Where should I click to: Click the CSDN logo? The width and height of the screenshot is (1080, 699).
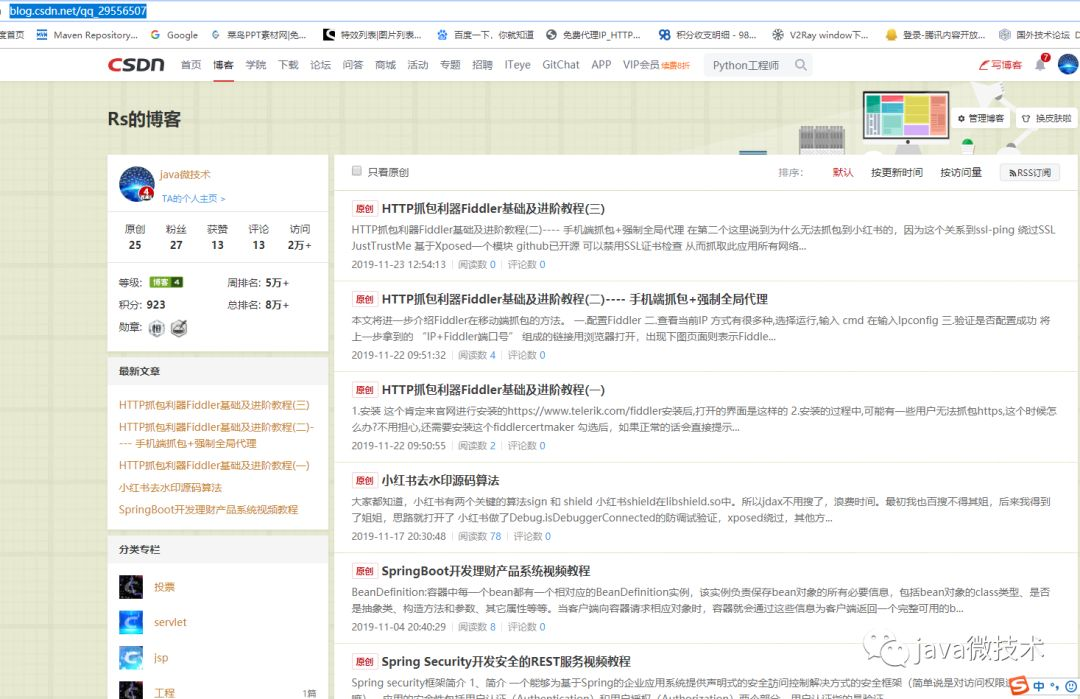(140, 64)
